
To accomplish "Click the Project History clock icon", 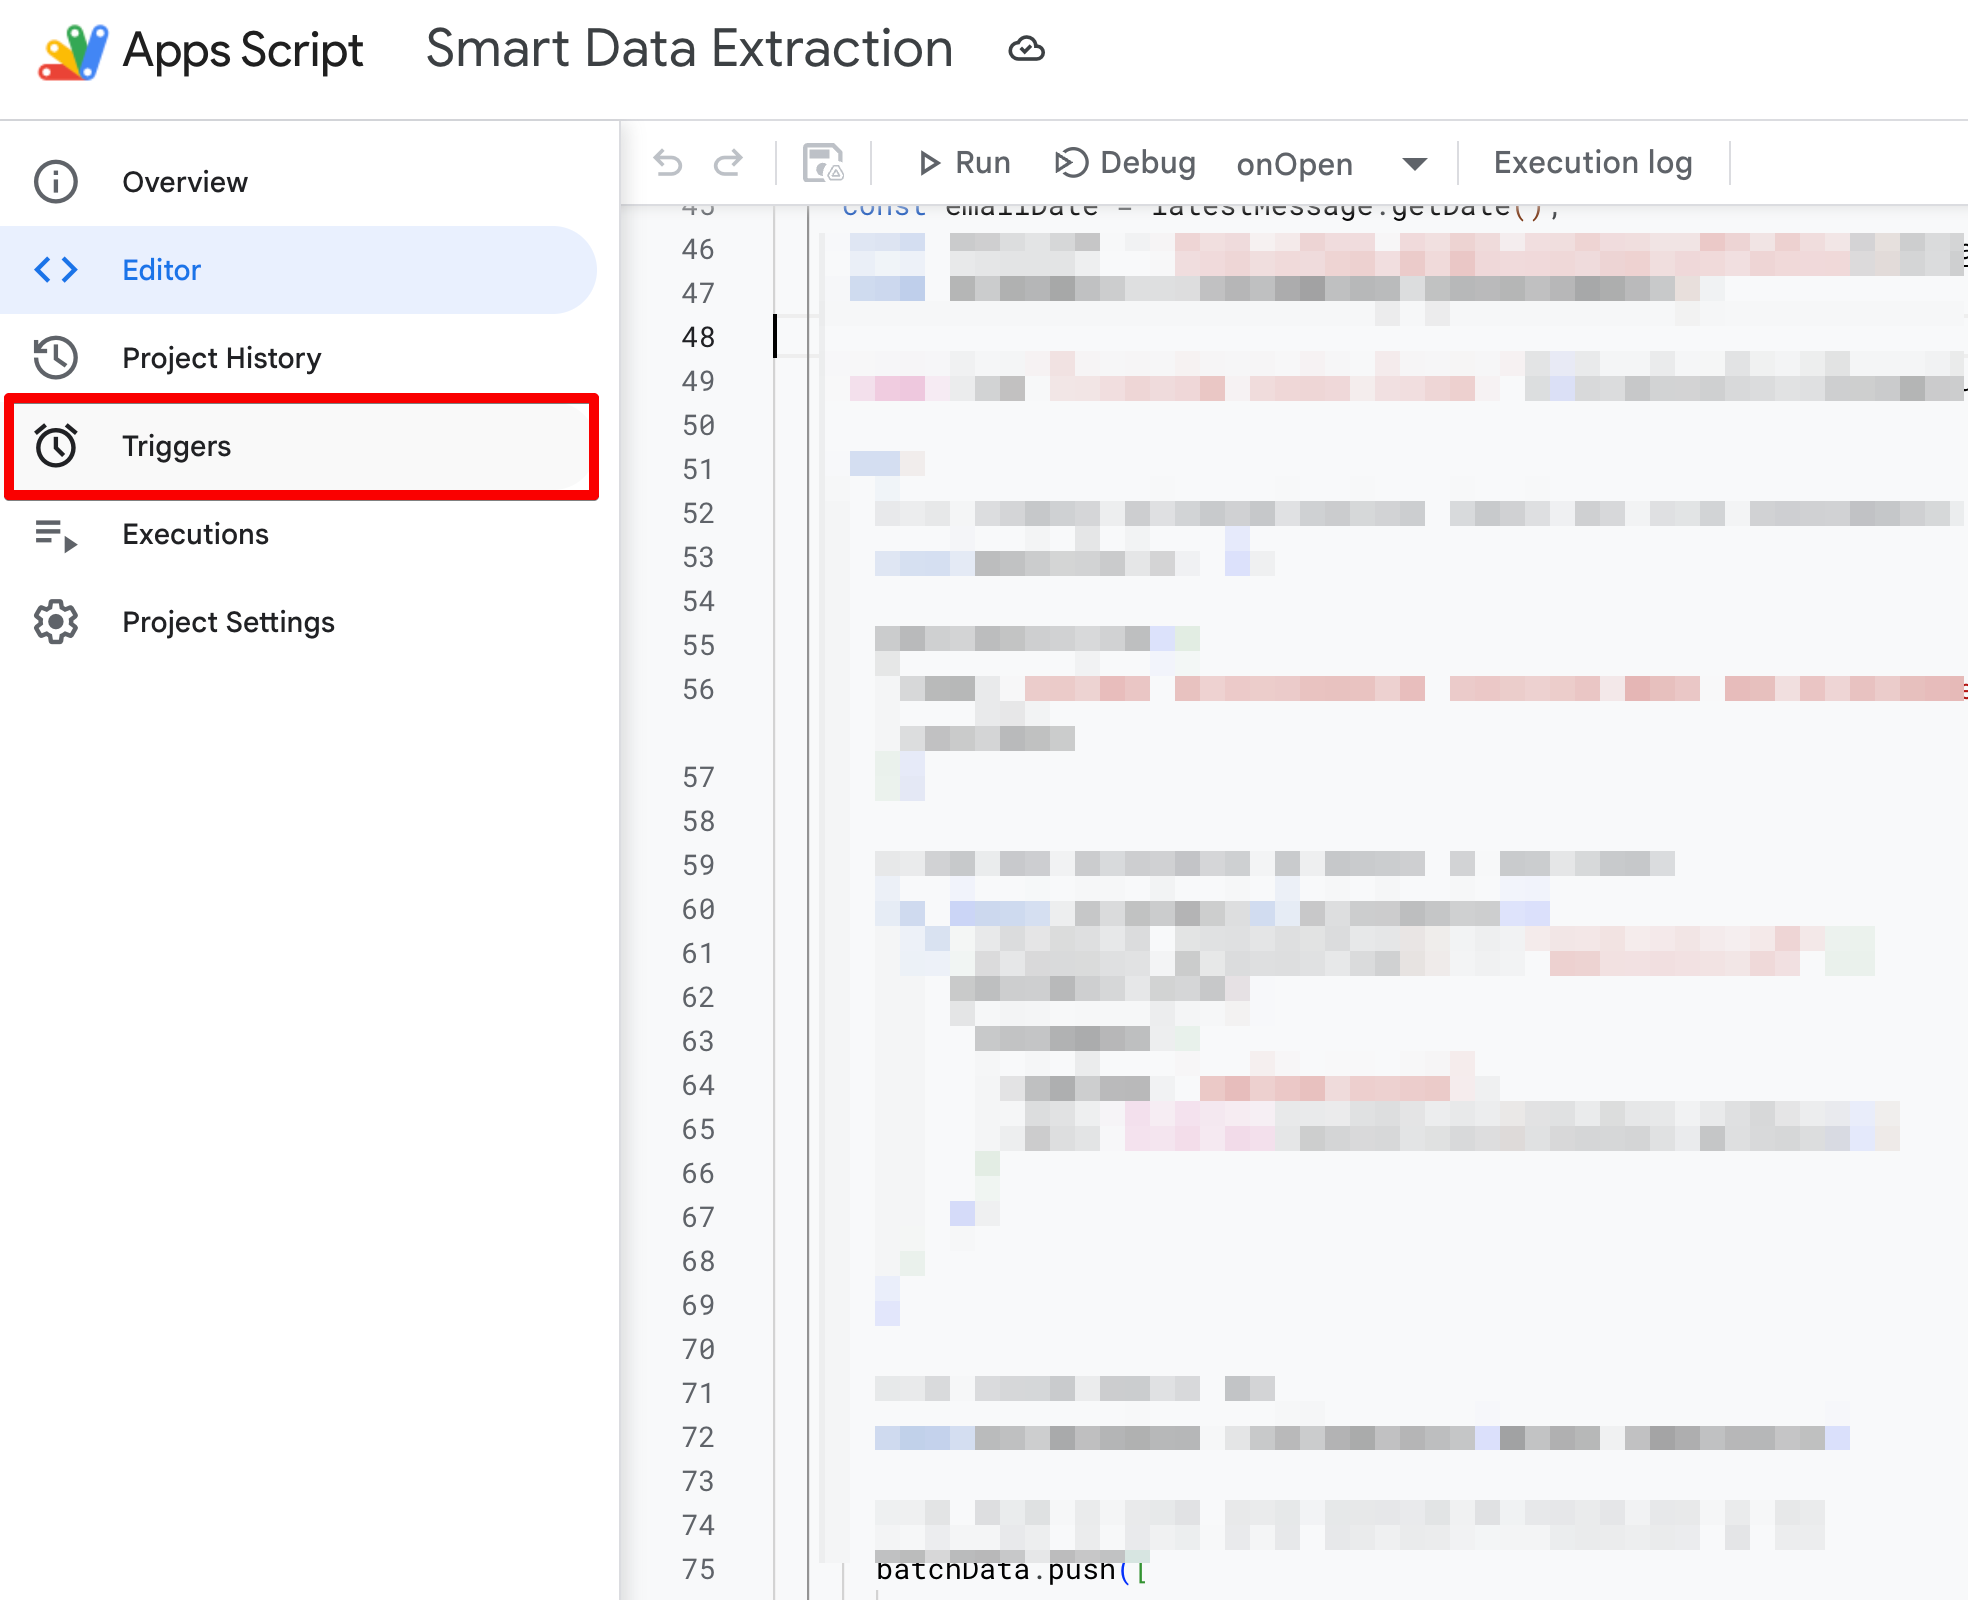I will pyautogui.click(x=56, y=358).
